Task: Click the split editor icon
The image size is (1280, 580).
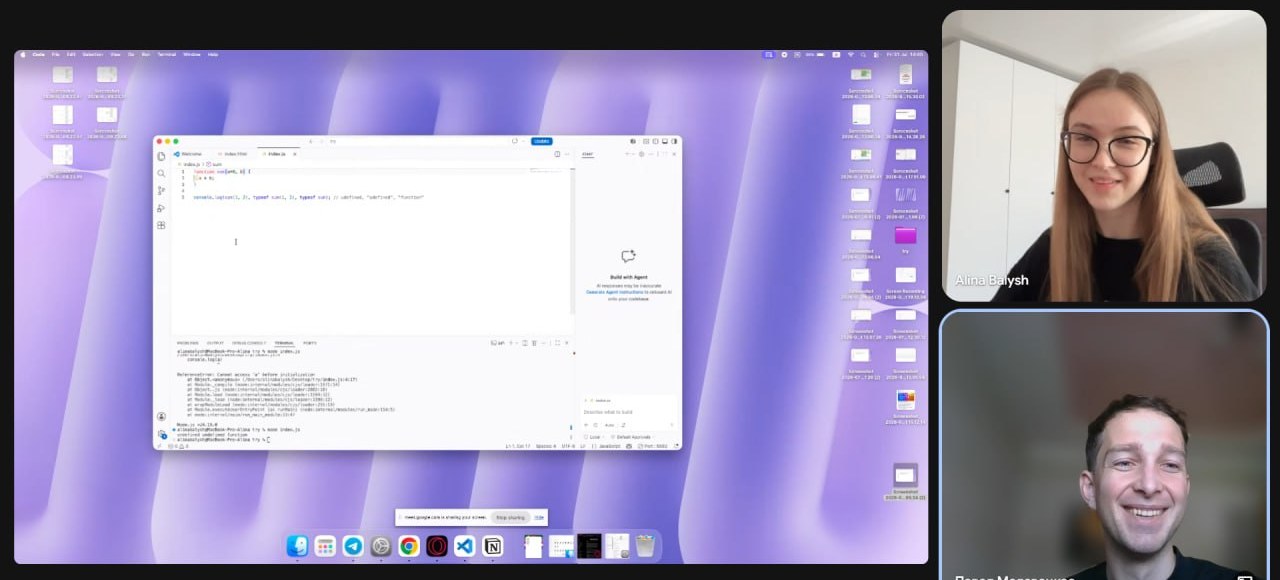Action: [557, 154]
